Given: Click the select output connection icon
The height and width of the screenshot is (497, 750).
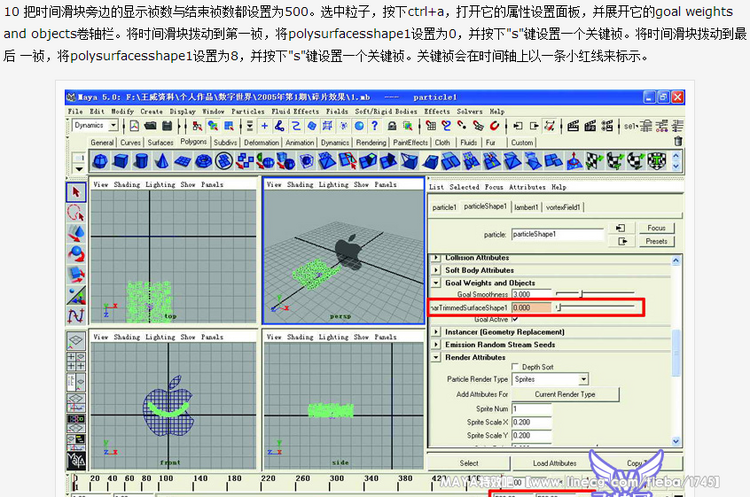Looking at the screenshot, I should click(622, 241).
